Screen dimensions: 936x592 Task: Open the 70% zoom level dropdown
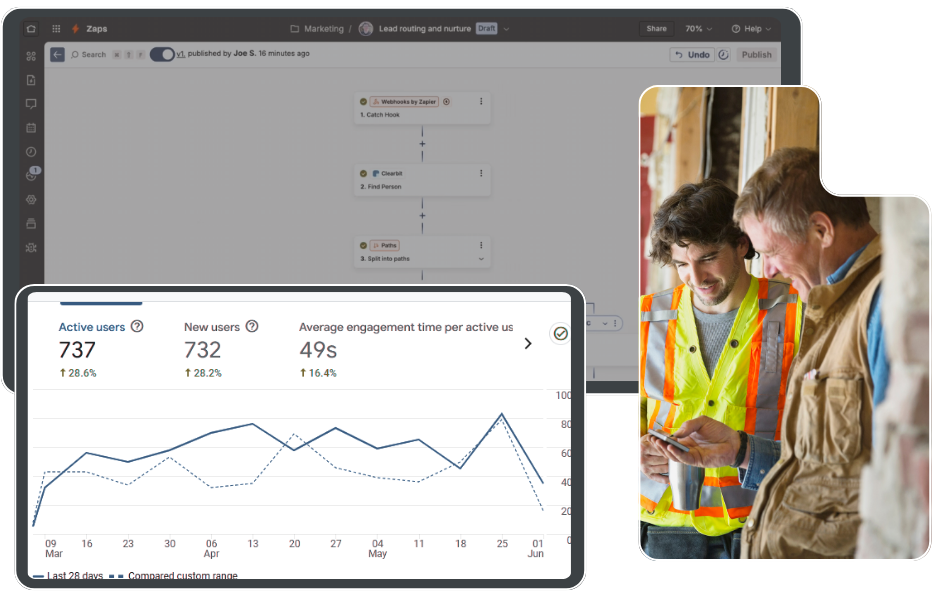pos(698,29)
